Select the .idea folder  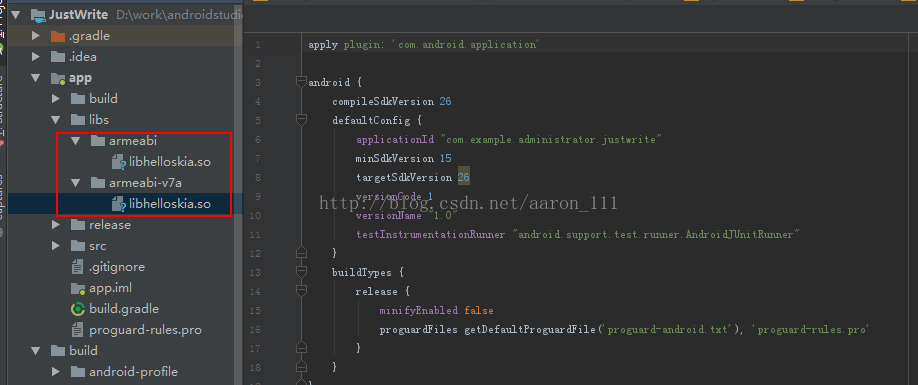pos(83,57)
